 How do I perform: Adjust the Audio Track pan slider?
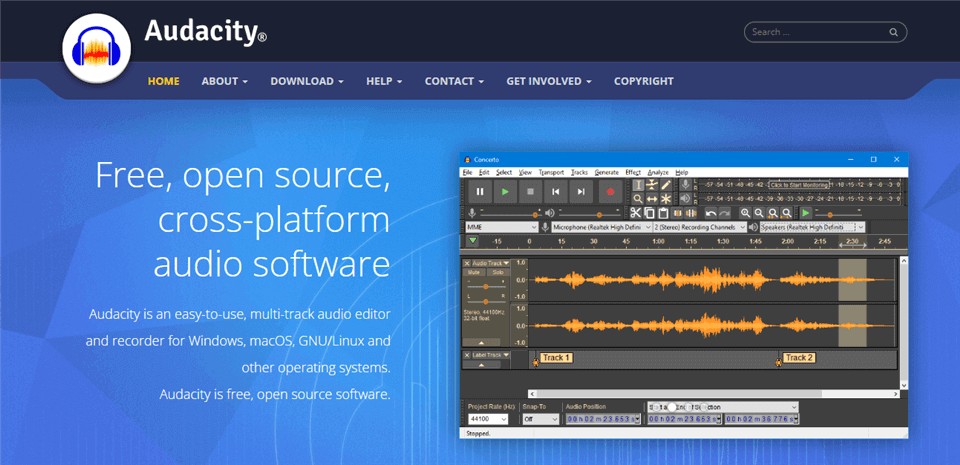486,301
